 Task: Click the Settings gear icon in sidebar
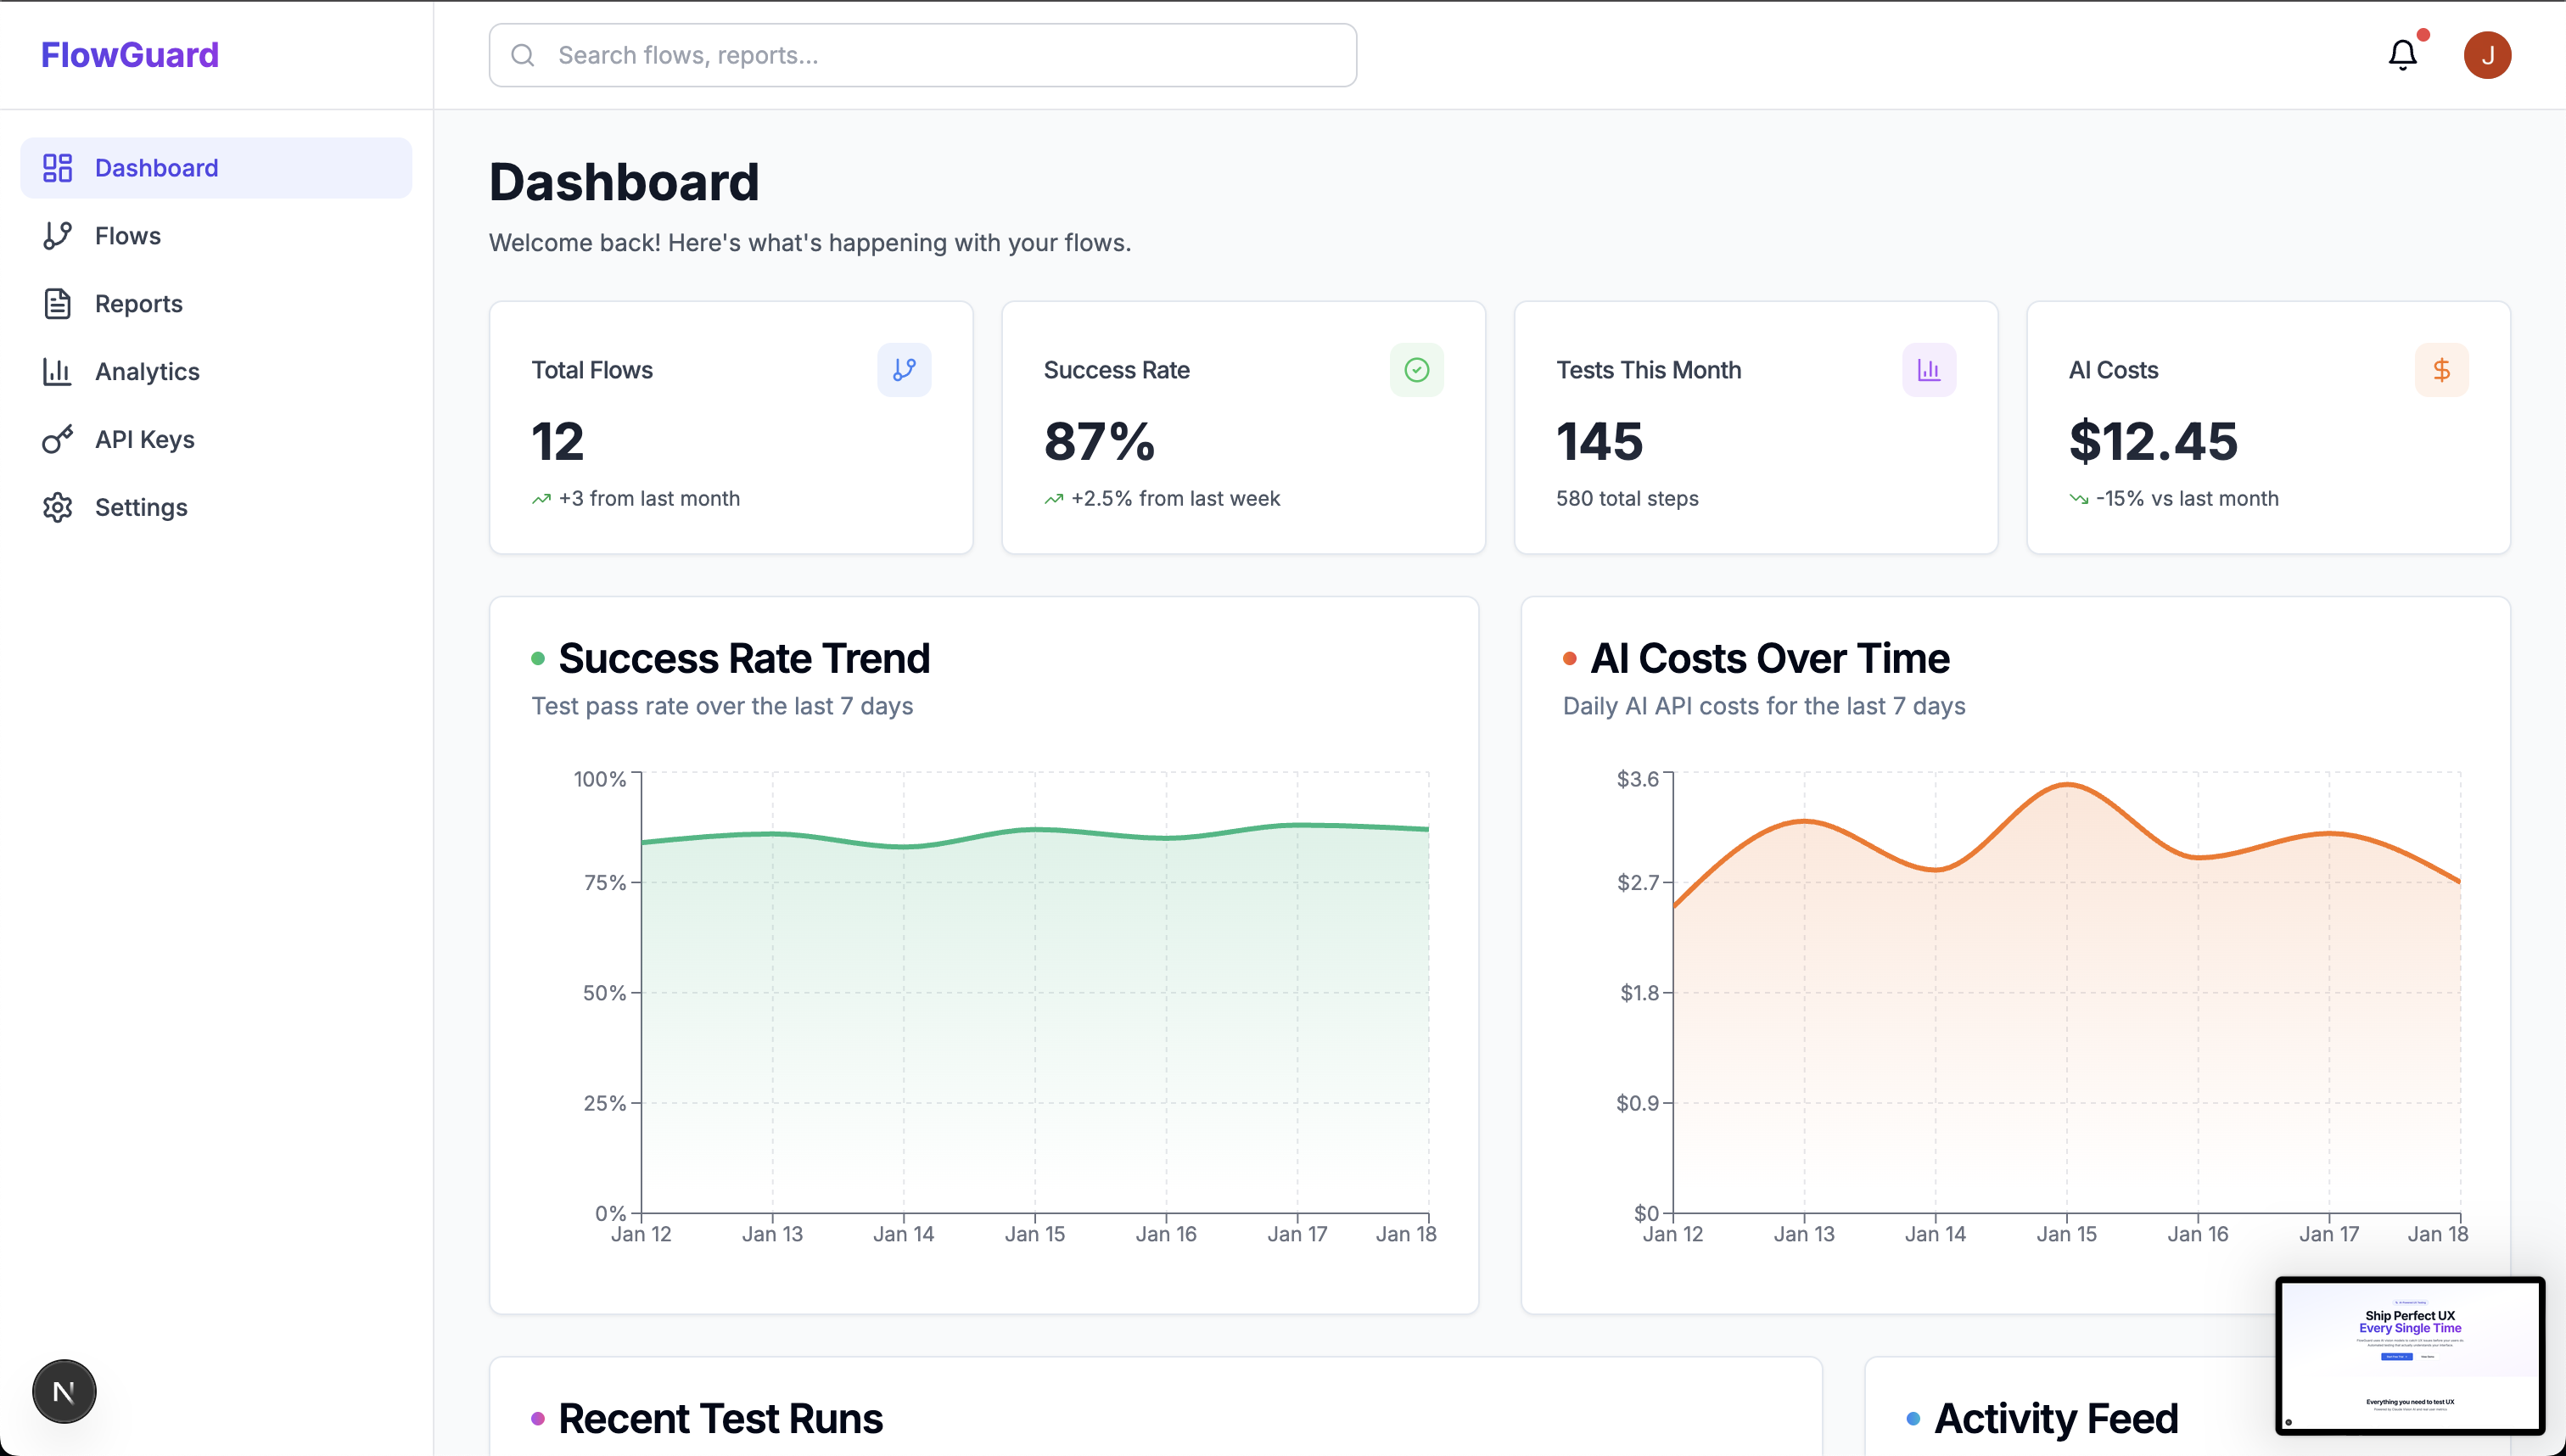point(58,507)
